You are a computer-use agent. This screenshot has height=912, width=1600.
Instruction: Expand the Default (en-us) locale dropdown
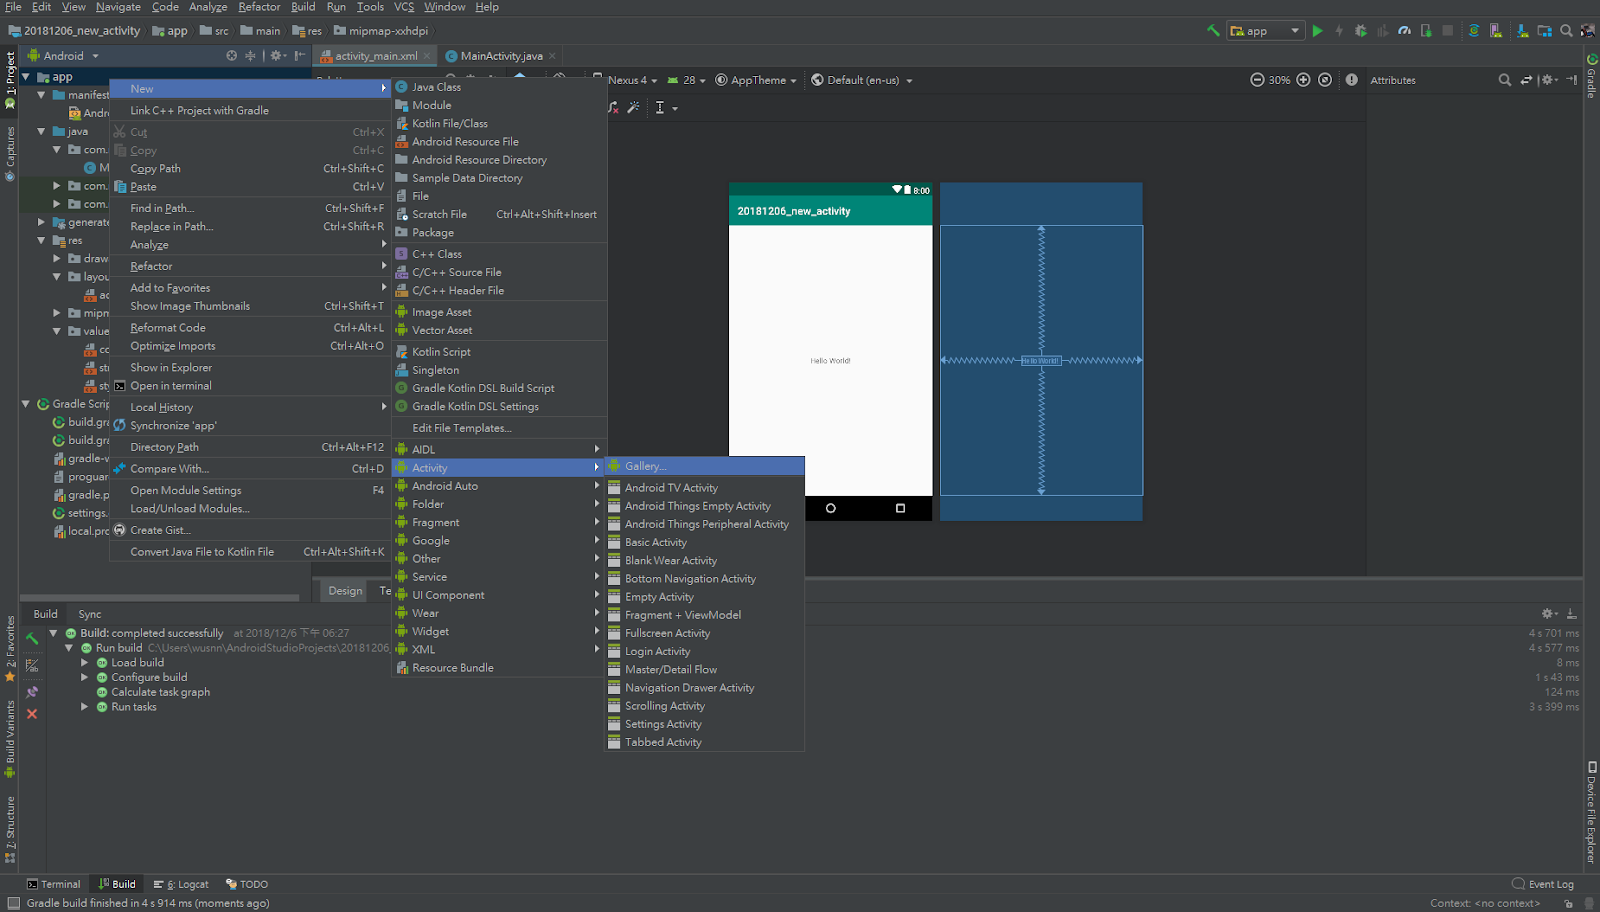pos(862,80)
